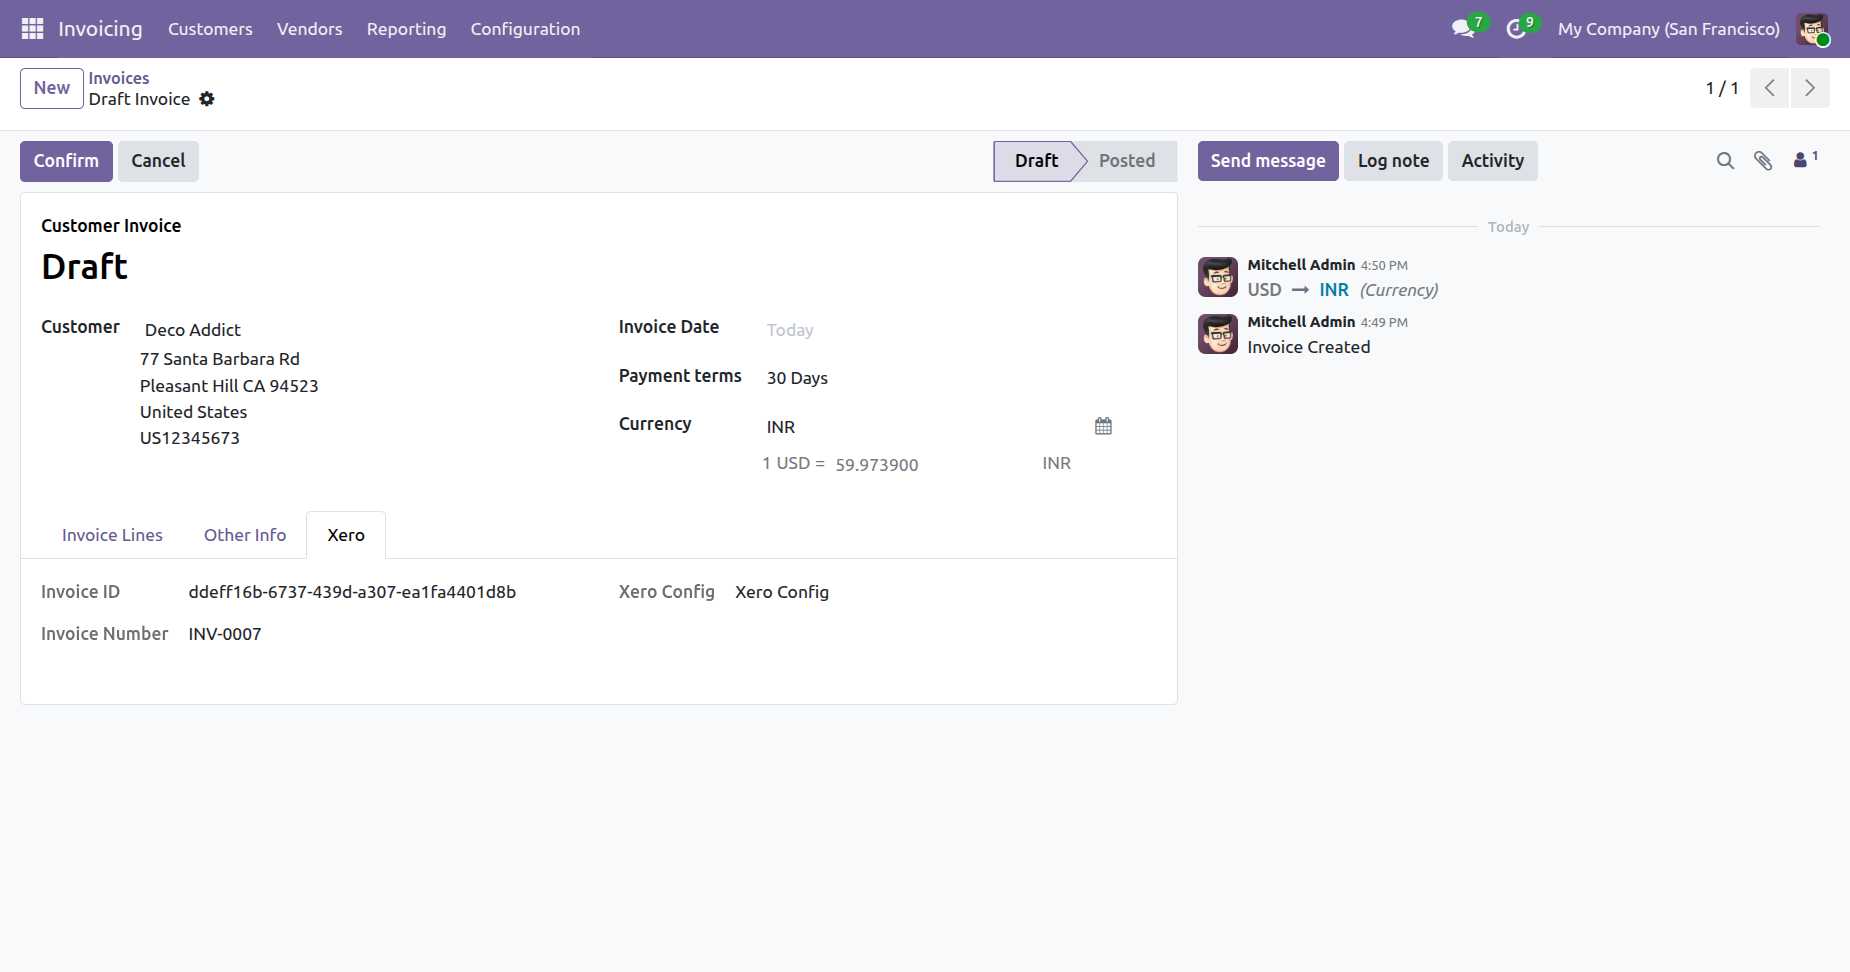Go to next record arrow
This screenshot has height=972, width=1850.
click(1810, 88)
